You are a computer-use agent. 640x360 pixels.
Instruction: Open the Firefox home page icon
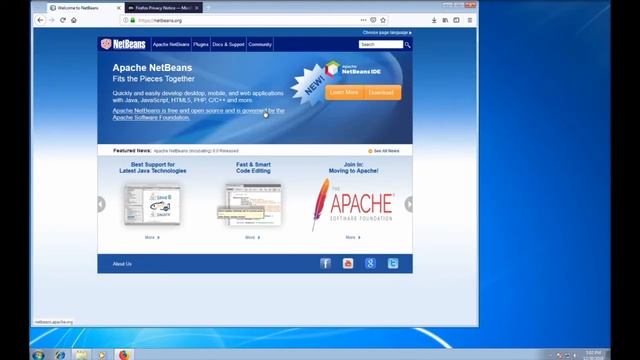click(x=74, y=20)
